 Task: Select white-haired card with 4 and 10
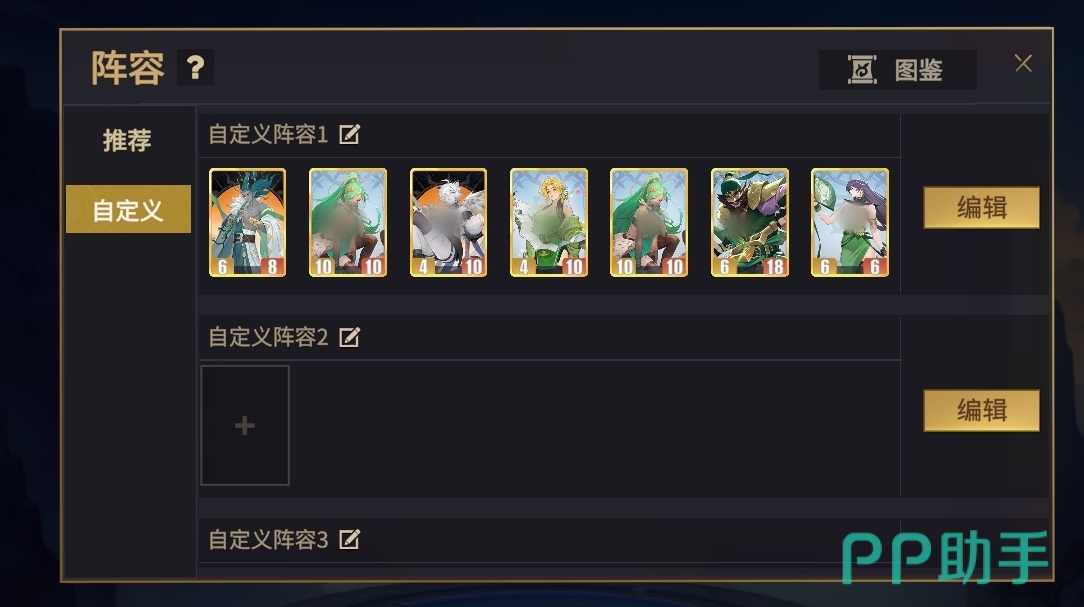click(449, 223)
